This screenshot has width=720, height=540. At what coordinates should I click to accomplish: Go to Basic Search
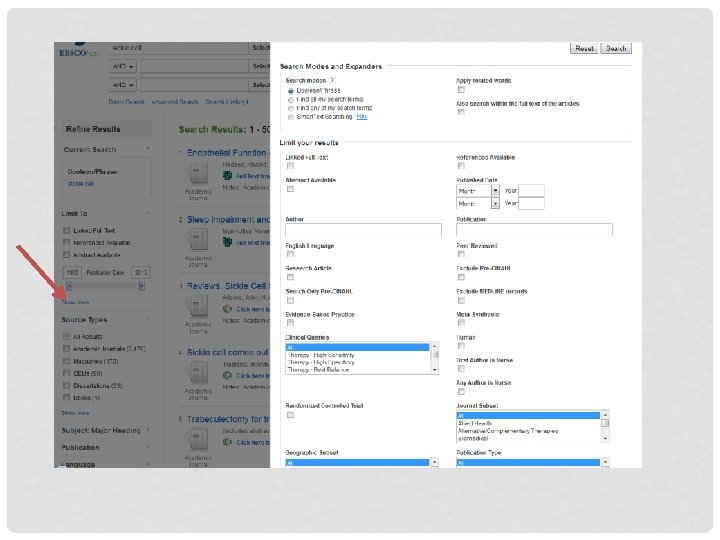[126, 102]
